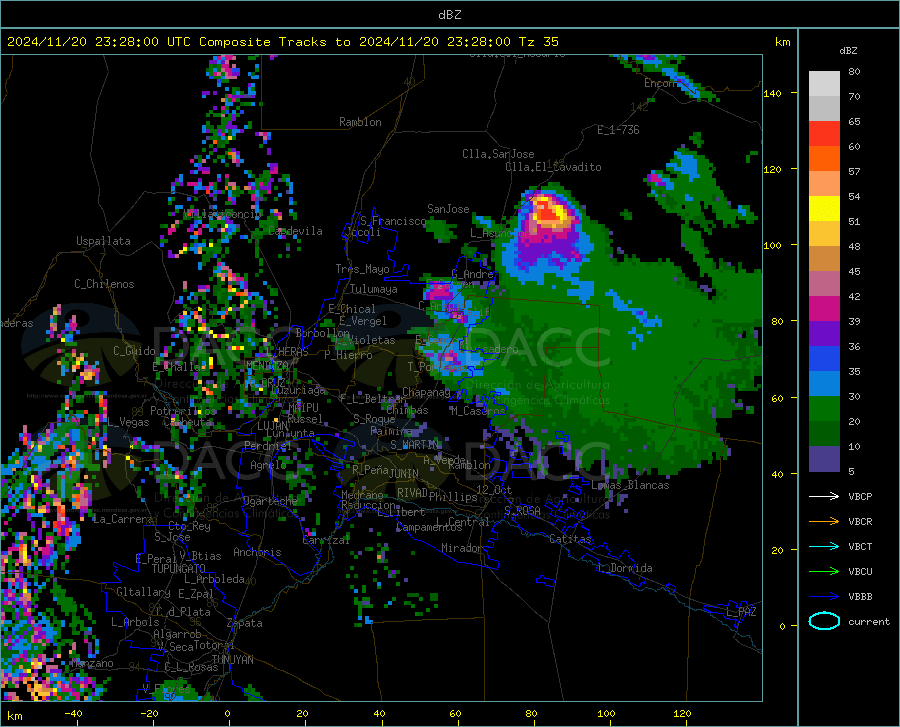
Task: Click the 'Clla.SanJose' place label
Action: [x=498, y=154]
